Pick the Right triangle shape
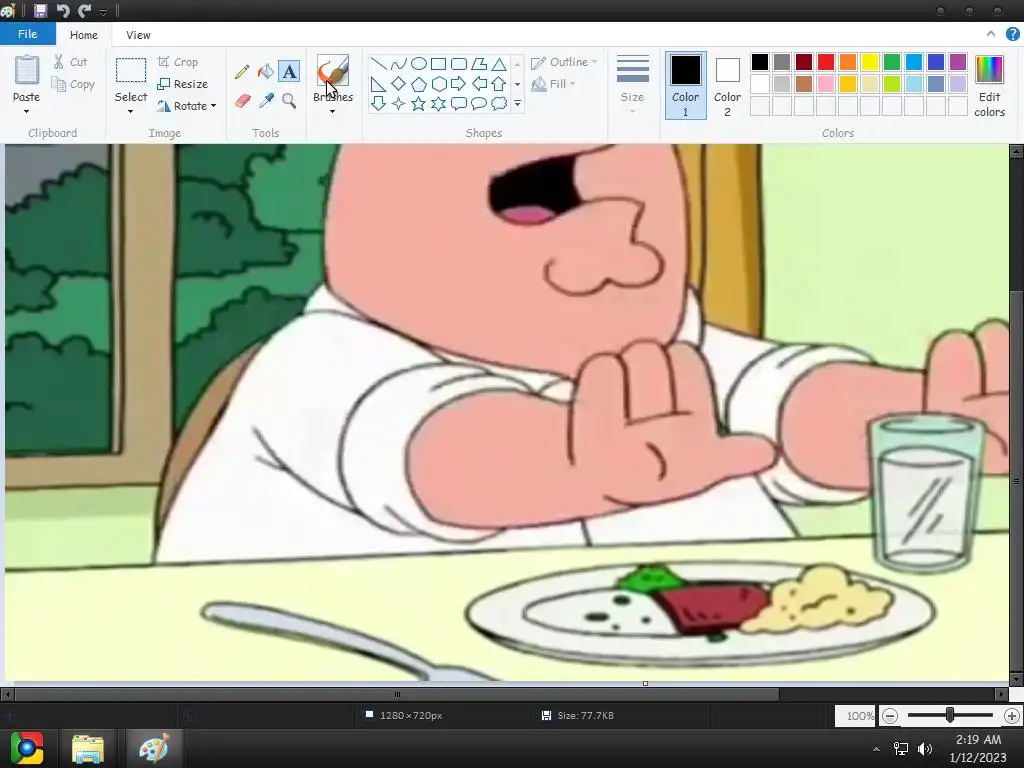 click(x=378, y=84)
